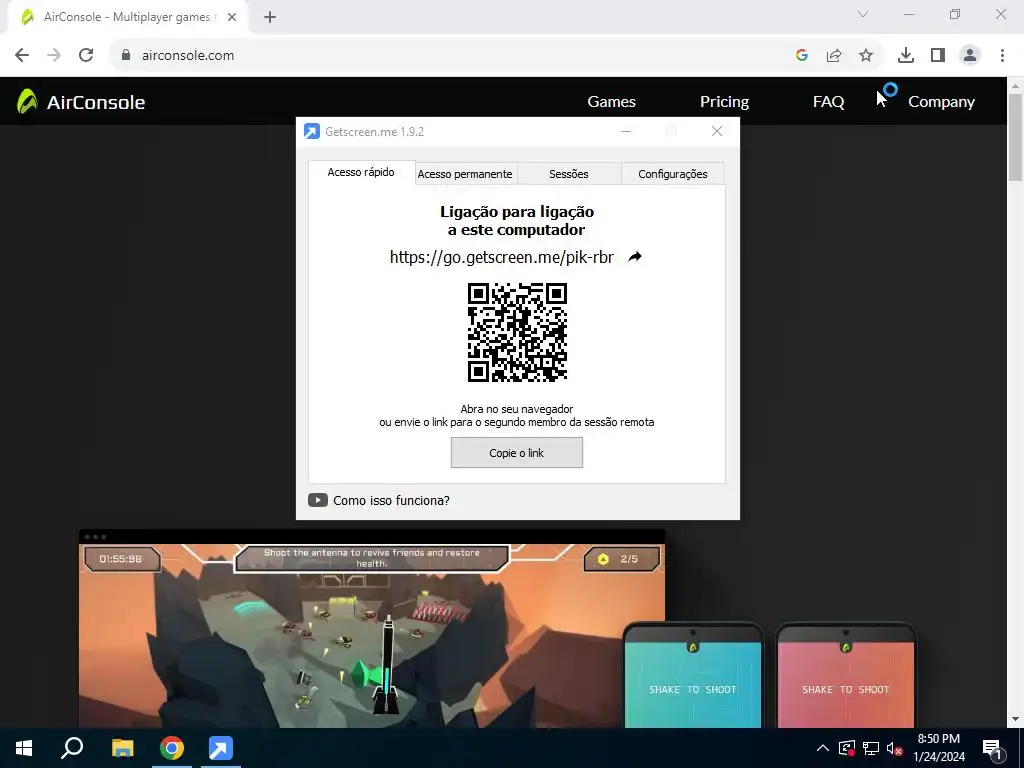Open the Como isso funciona? link

click(x=391, y=500)
